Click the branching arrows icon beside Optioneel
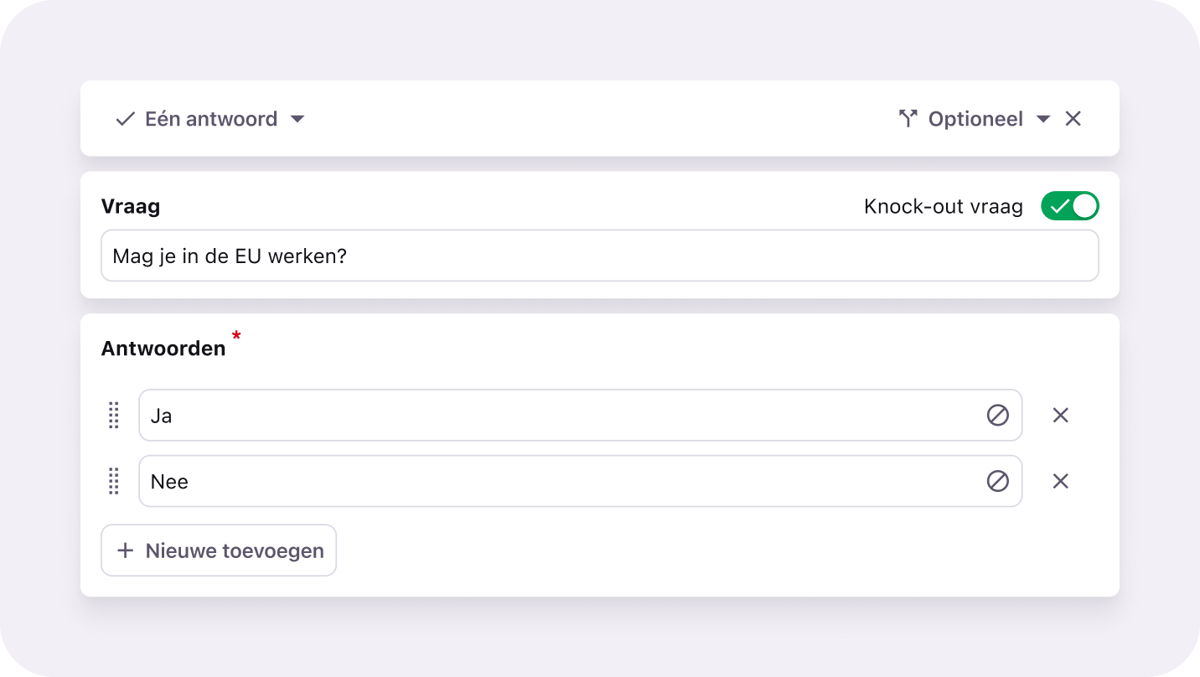1200x677 pixels. coord(908,118)
